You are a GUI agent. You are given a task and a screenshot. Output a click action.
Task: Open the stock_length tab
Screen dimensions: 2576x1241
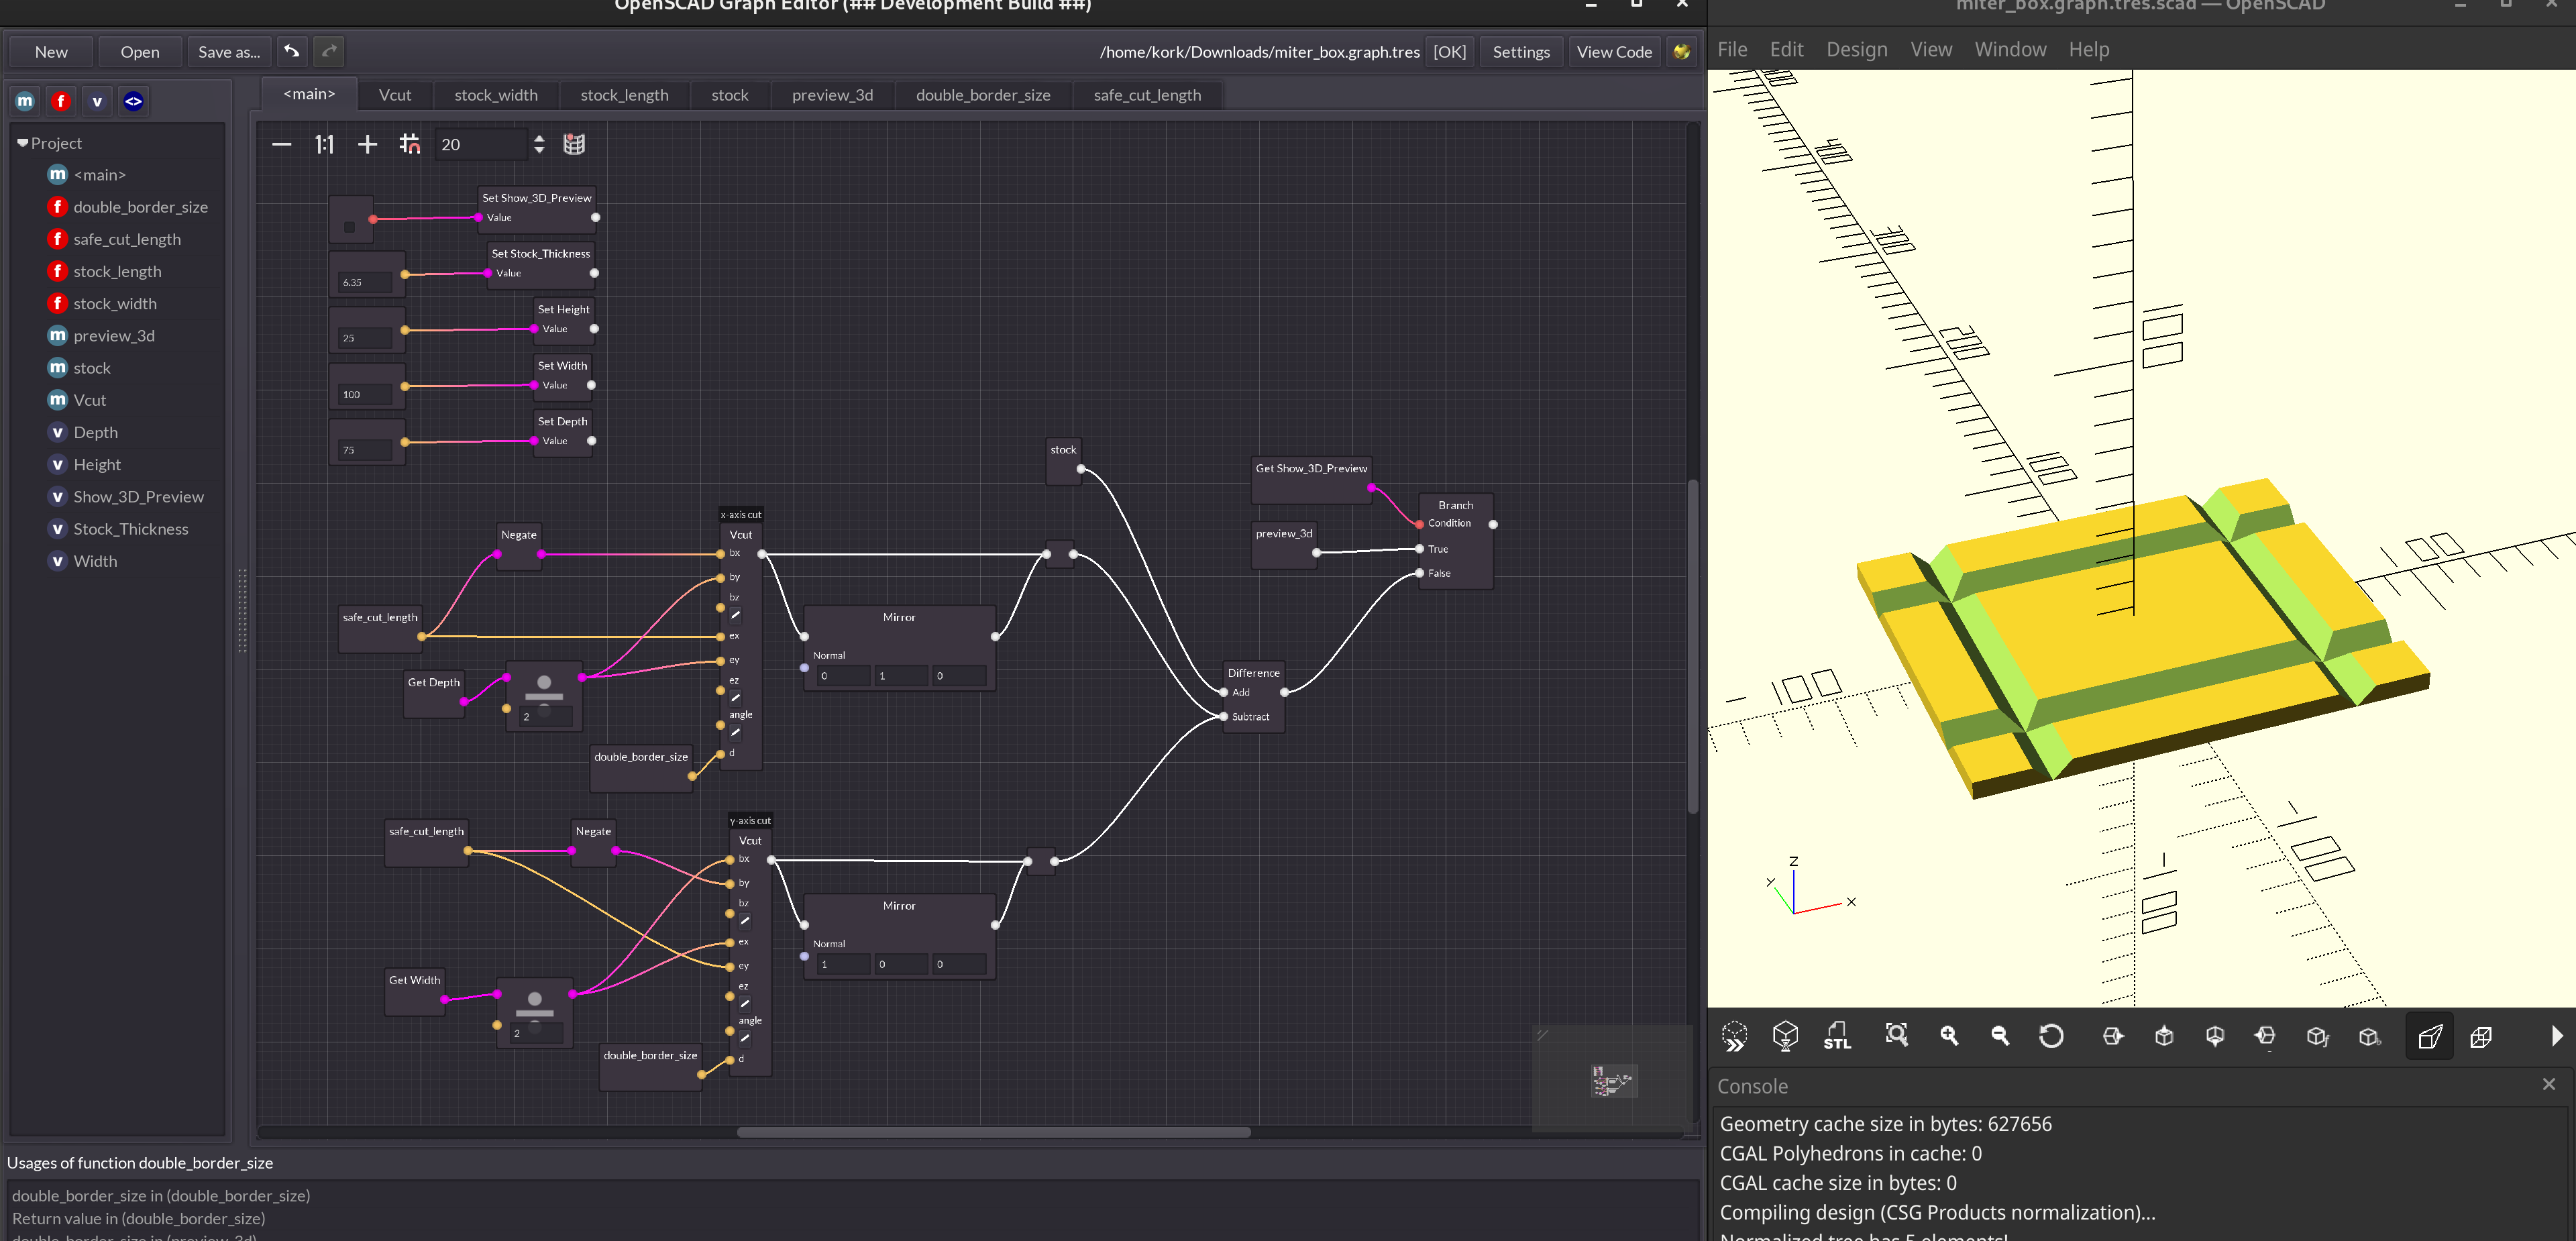[x=624, y=95]
